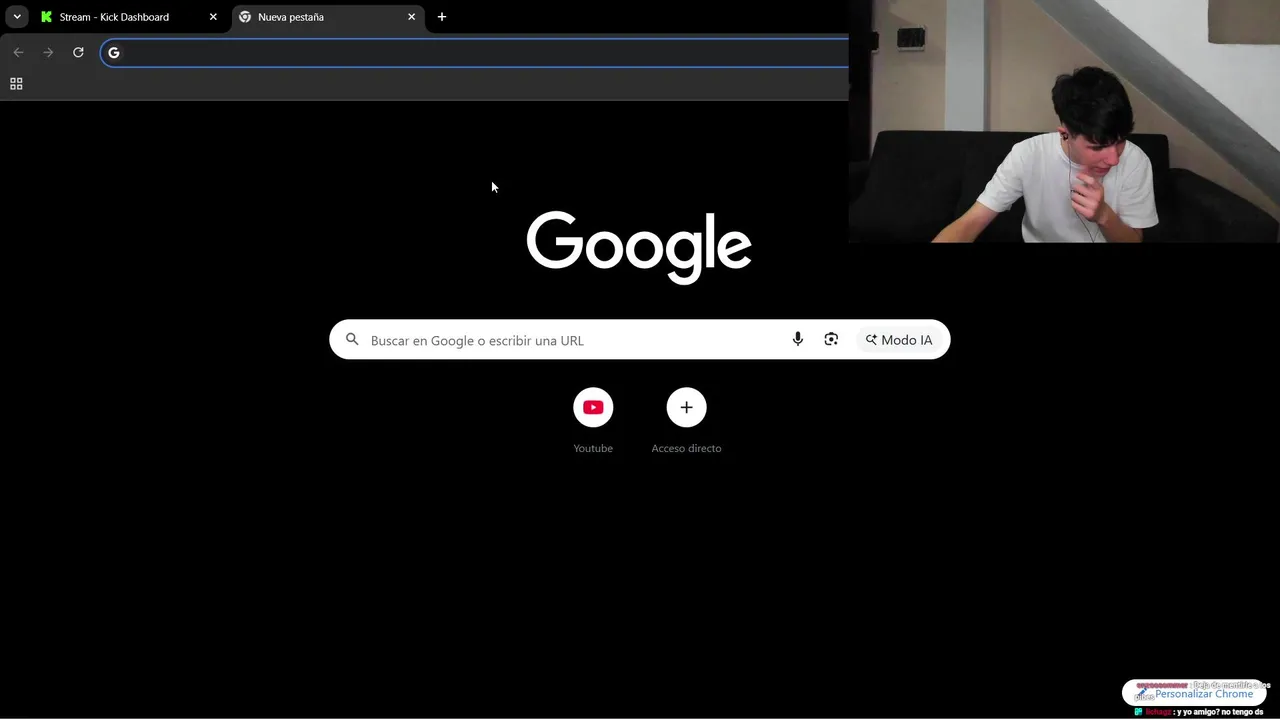
Task: Switch to the Stream - Kick Dashboard tab
Action: click(127, 17)
